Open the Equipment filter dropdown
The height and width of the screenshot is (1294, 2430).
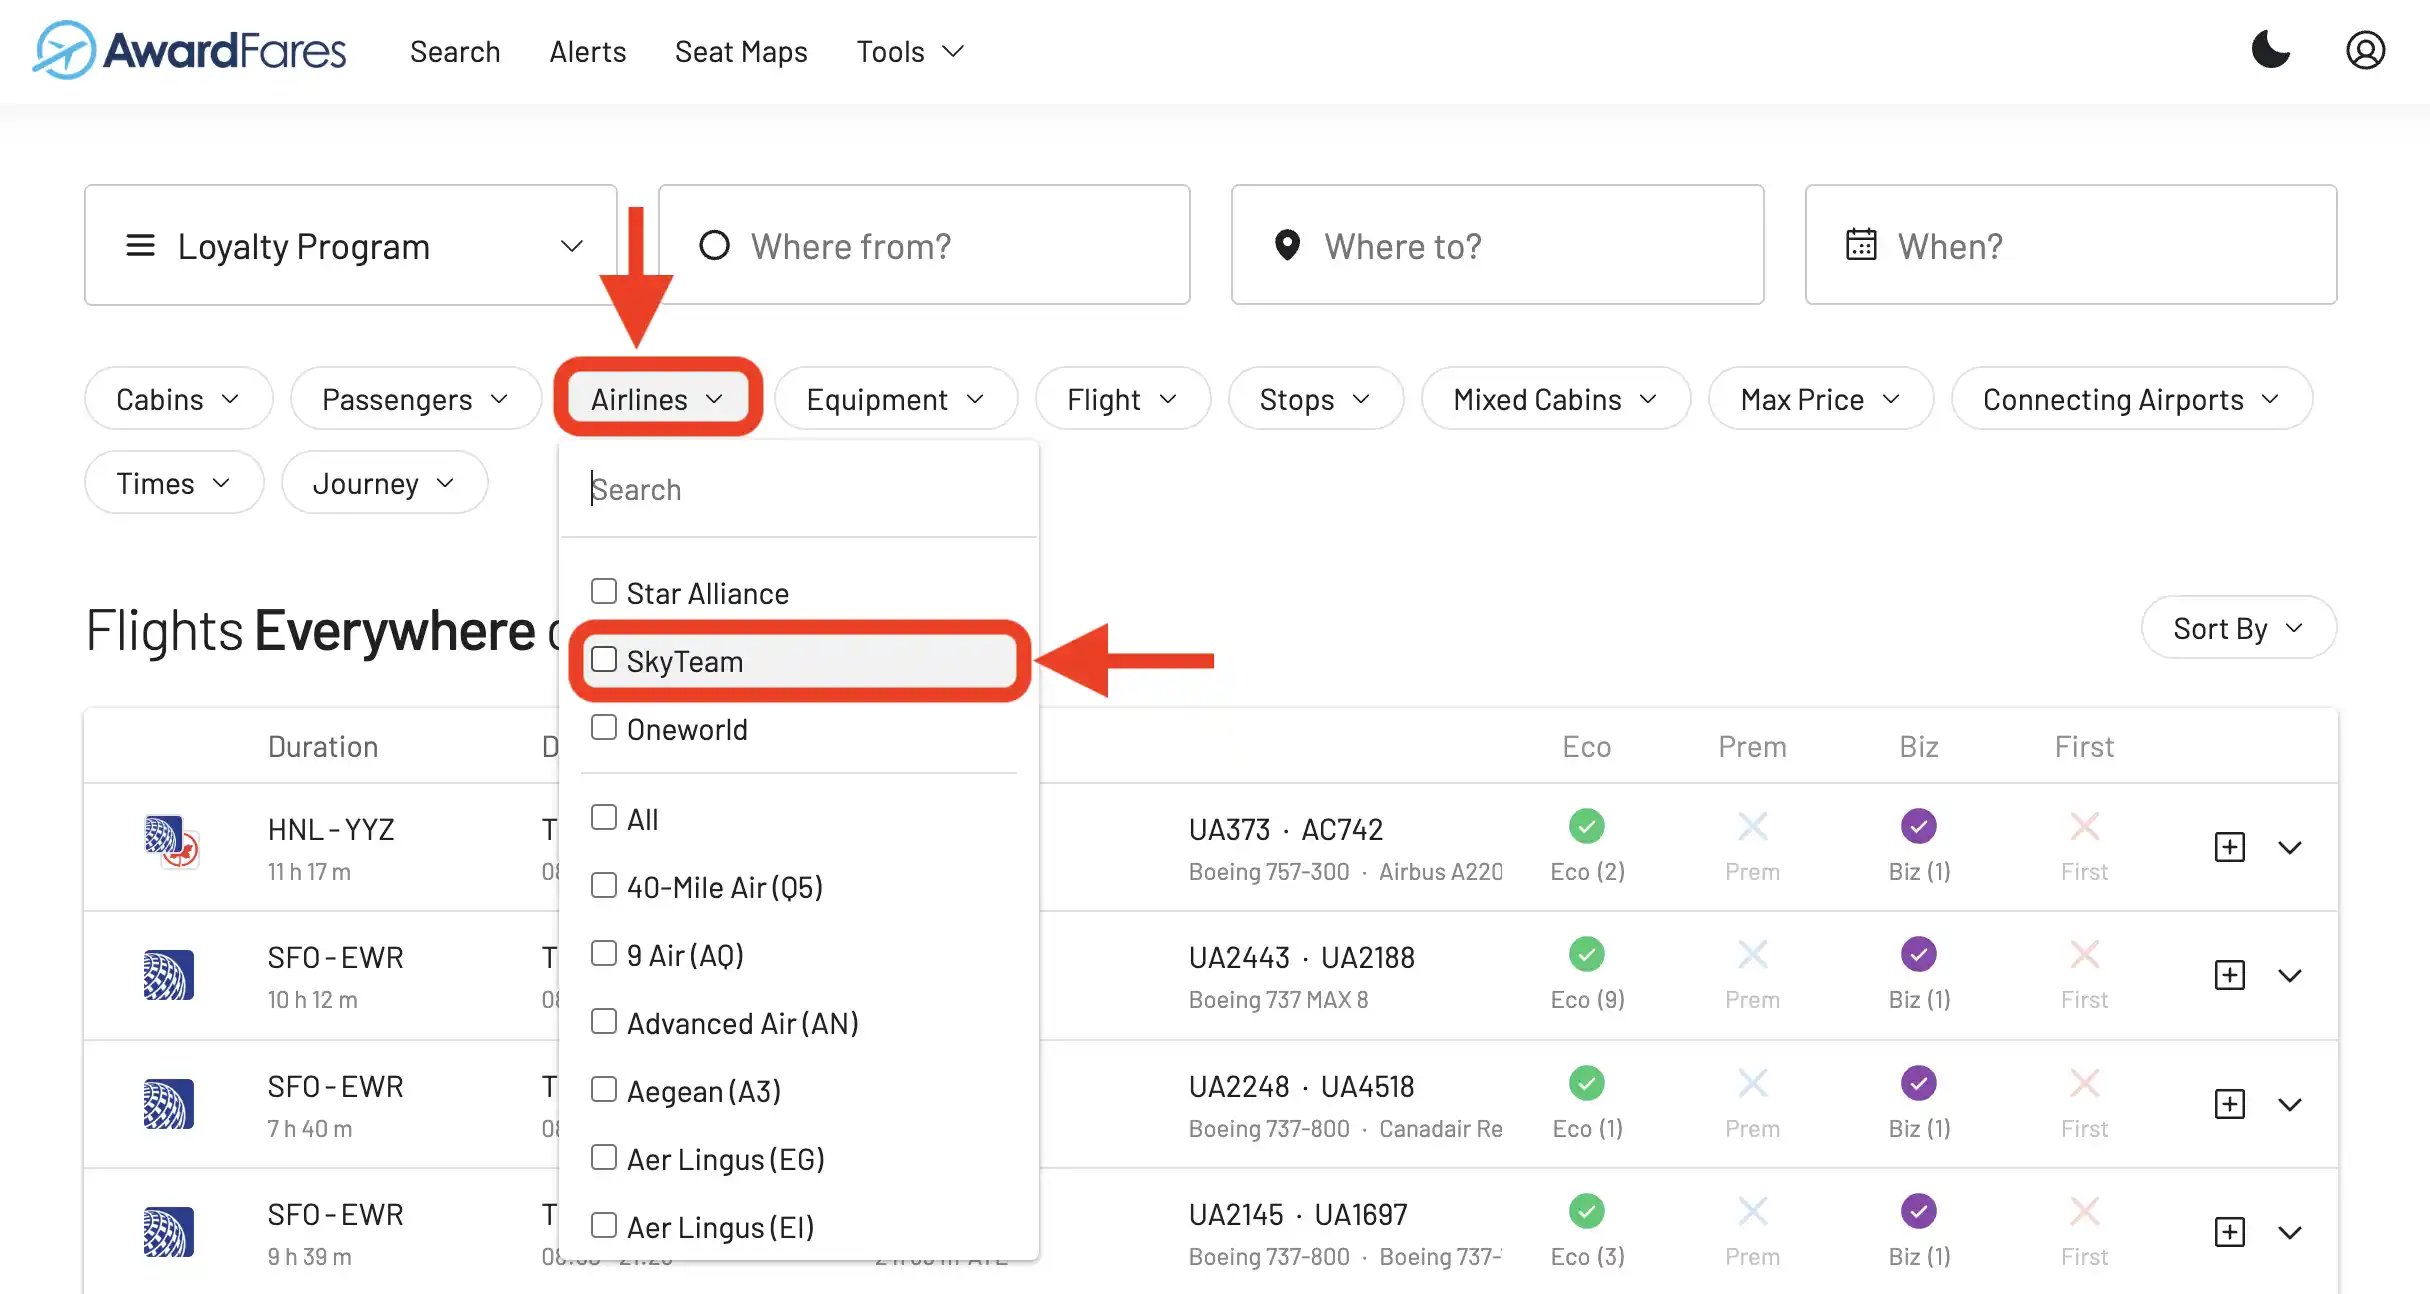click(x=895, y=399)
